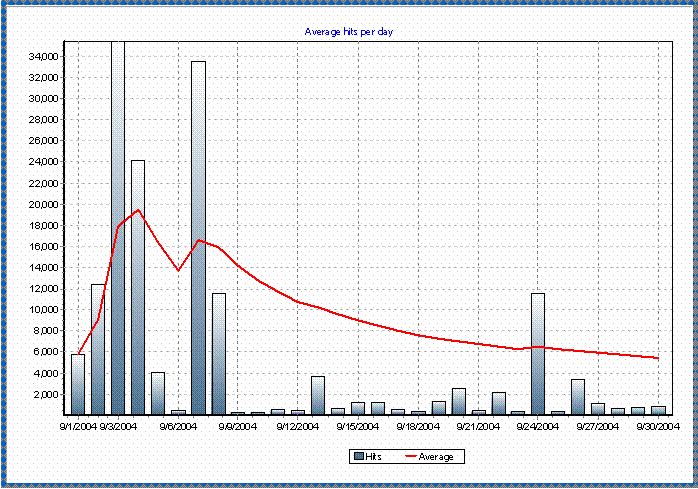The image size is (698, 489).
Task: Click the x-axis label 9/9/2004
Action: [238, 427]
